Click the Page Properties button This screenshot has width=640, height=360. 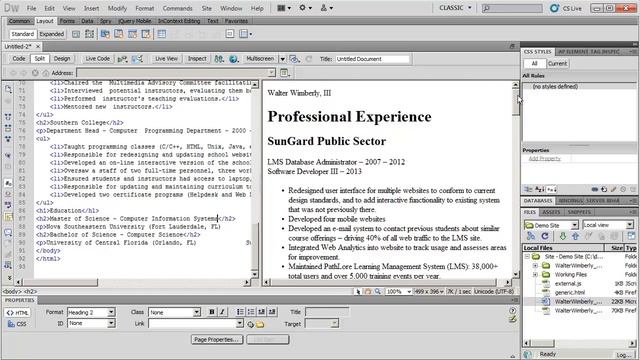point(216,340)
